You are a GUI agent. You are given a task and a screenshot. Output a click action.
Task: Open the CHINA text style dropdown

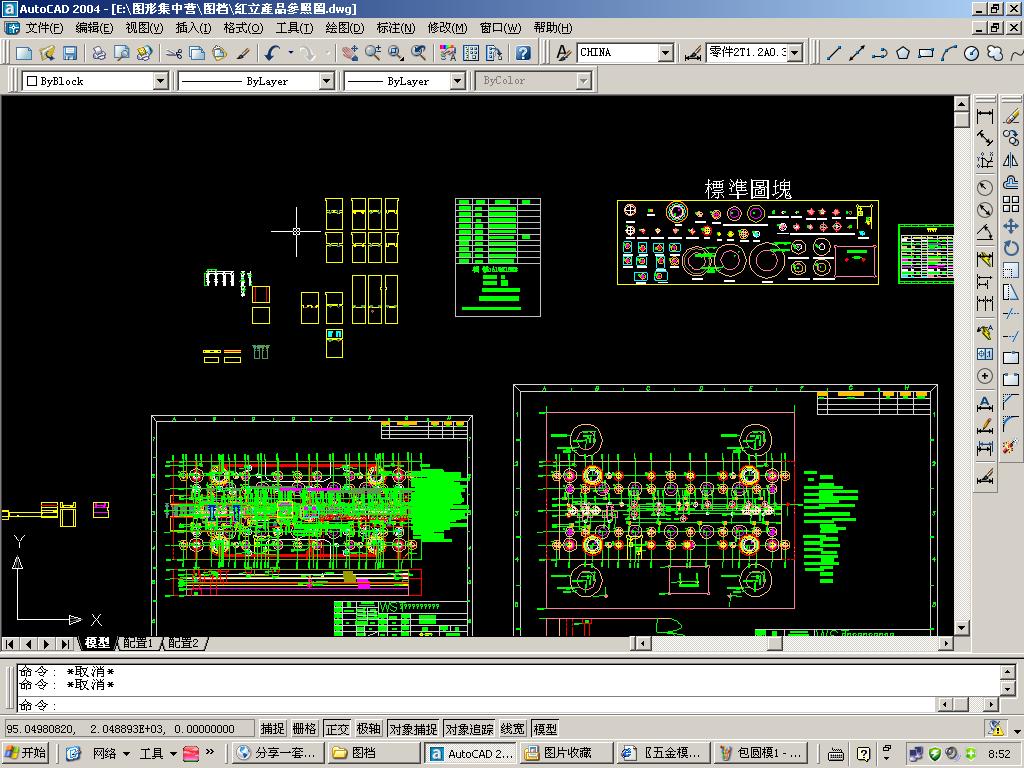pyautogui.click(x=665, y=53)
